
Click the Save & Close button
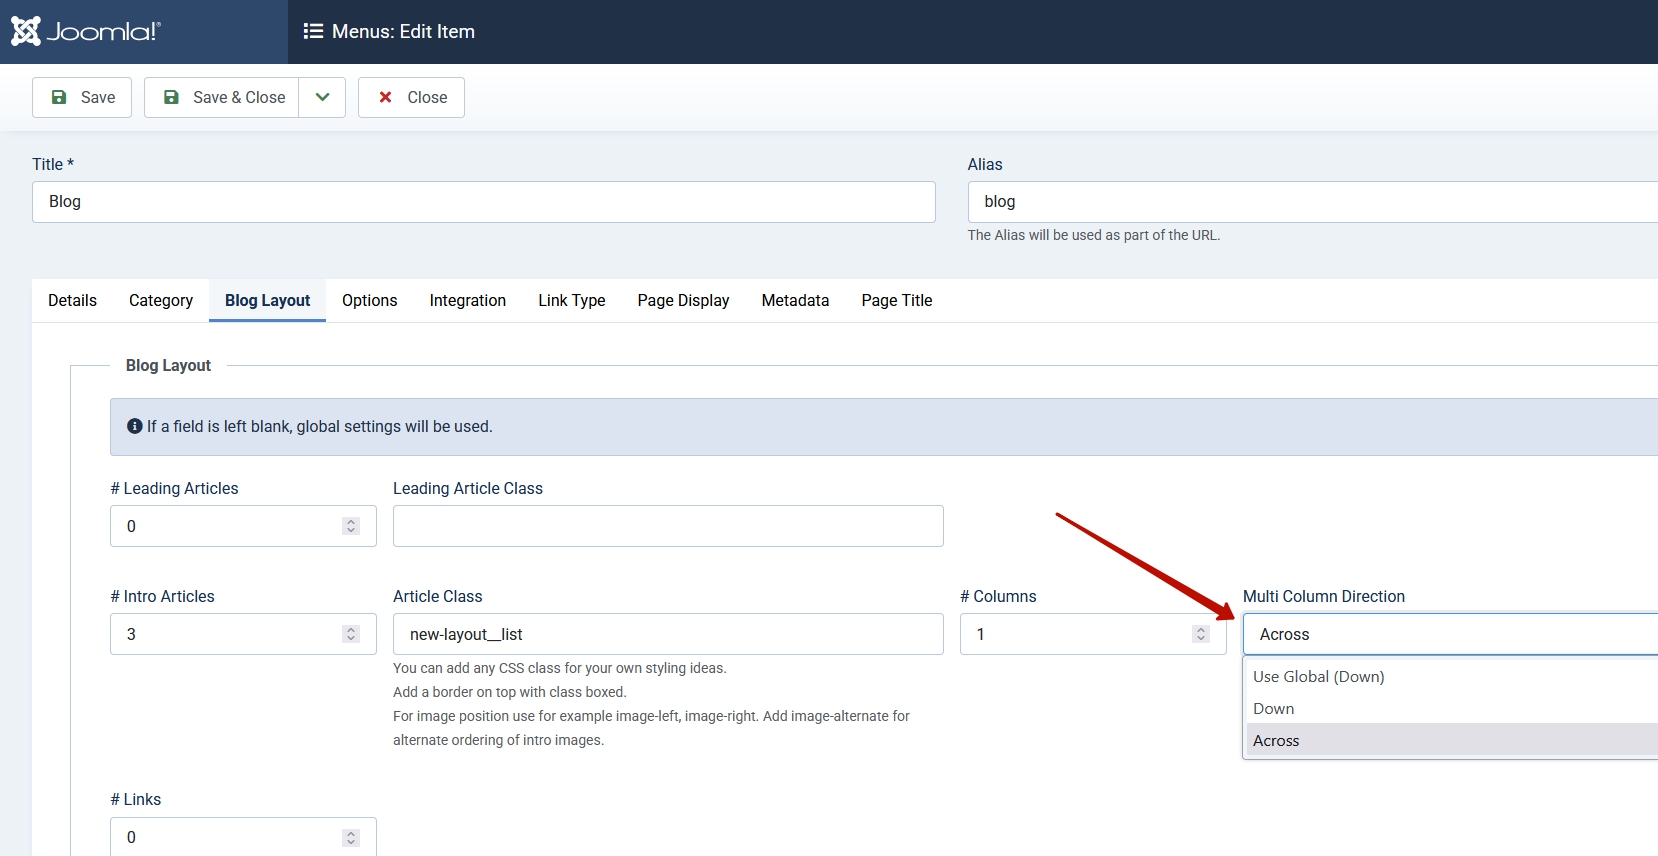[222, 97]
